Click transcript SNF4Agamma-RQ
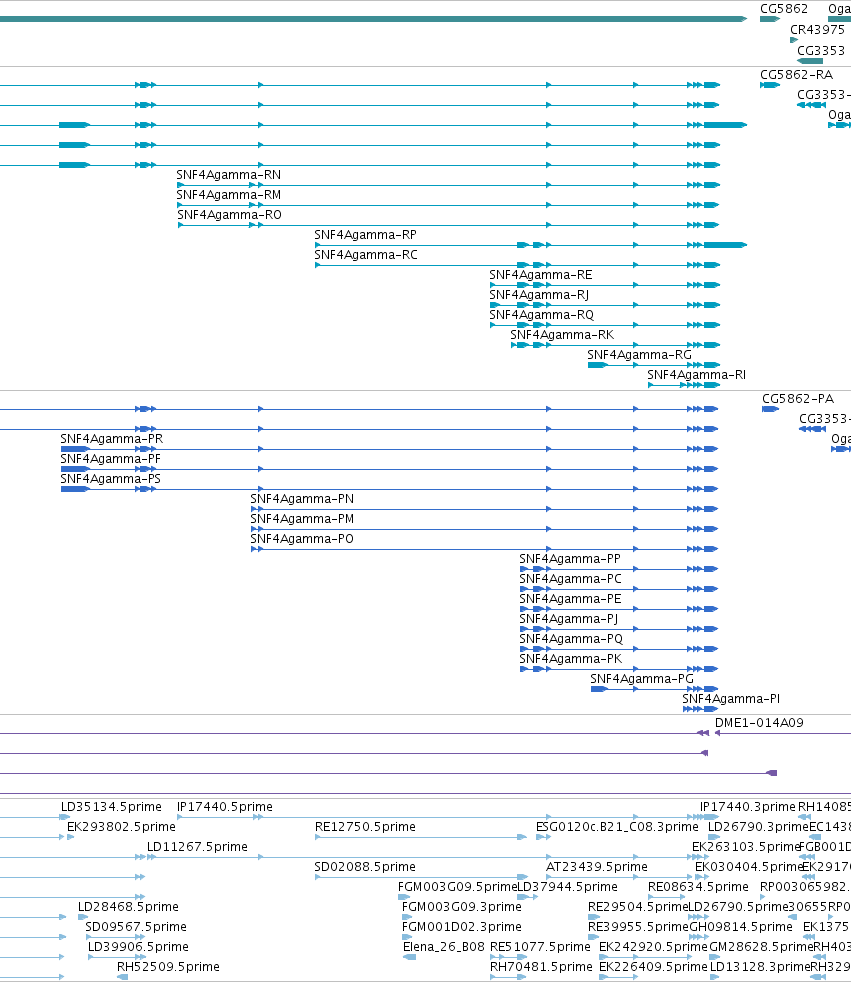 pyautogui.click(x=541, y=315)
